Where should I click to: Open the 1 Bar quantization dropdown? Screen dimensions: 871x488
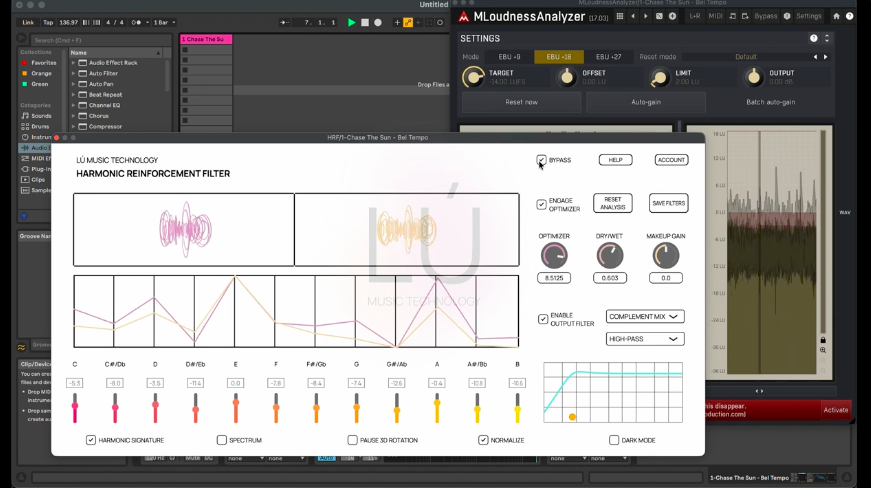[164, 23]
